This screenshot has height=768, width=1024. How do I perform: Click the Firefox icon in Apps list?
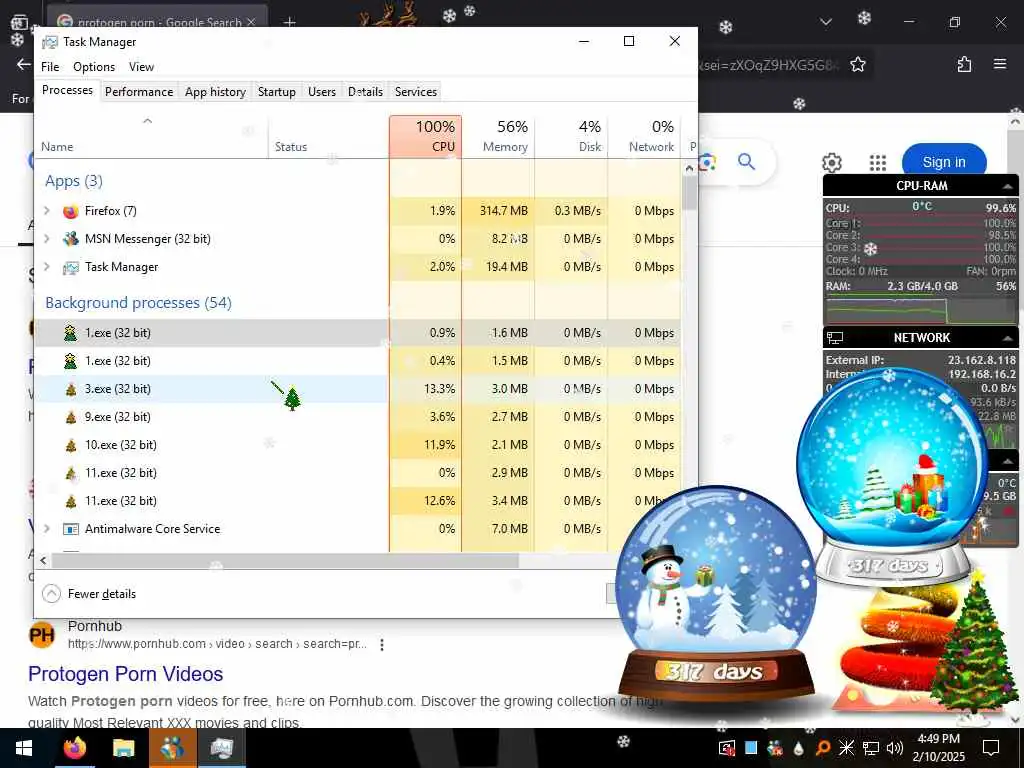point(71,211)
